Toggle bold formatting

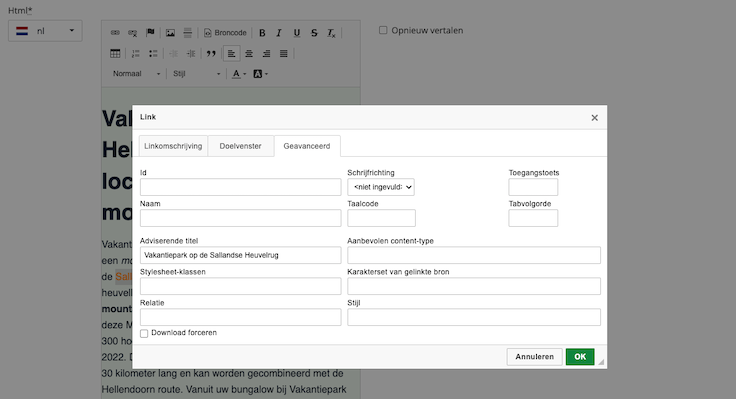262,33
